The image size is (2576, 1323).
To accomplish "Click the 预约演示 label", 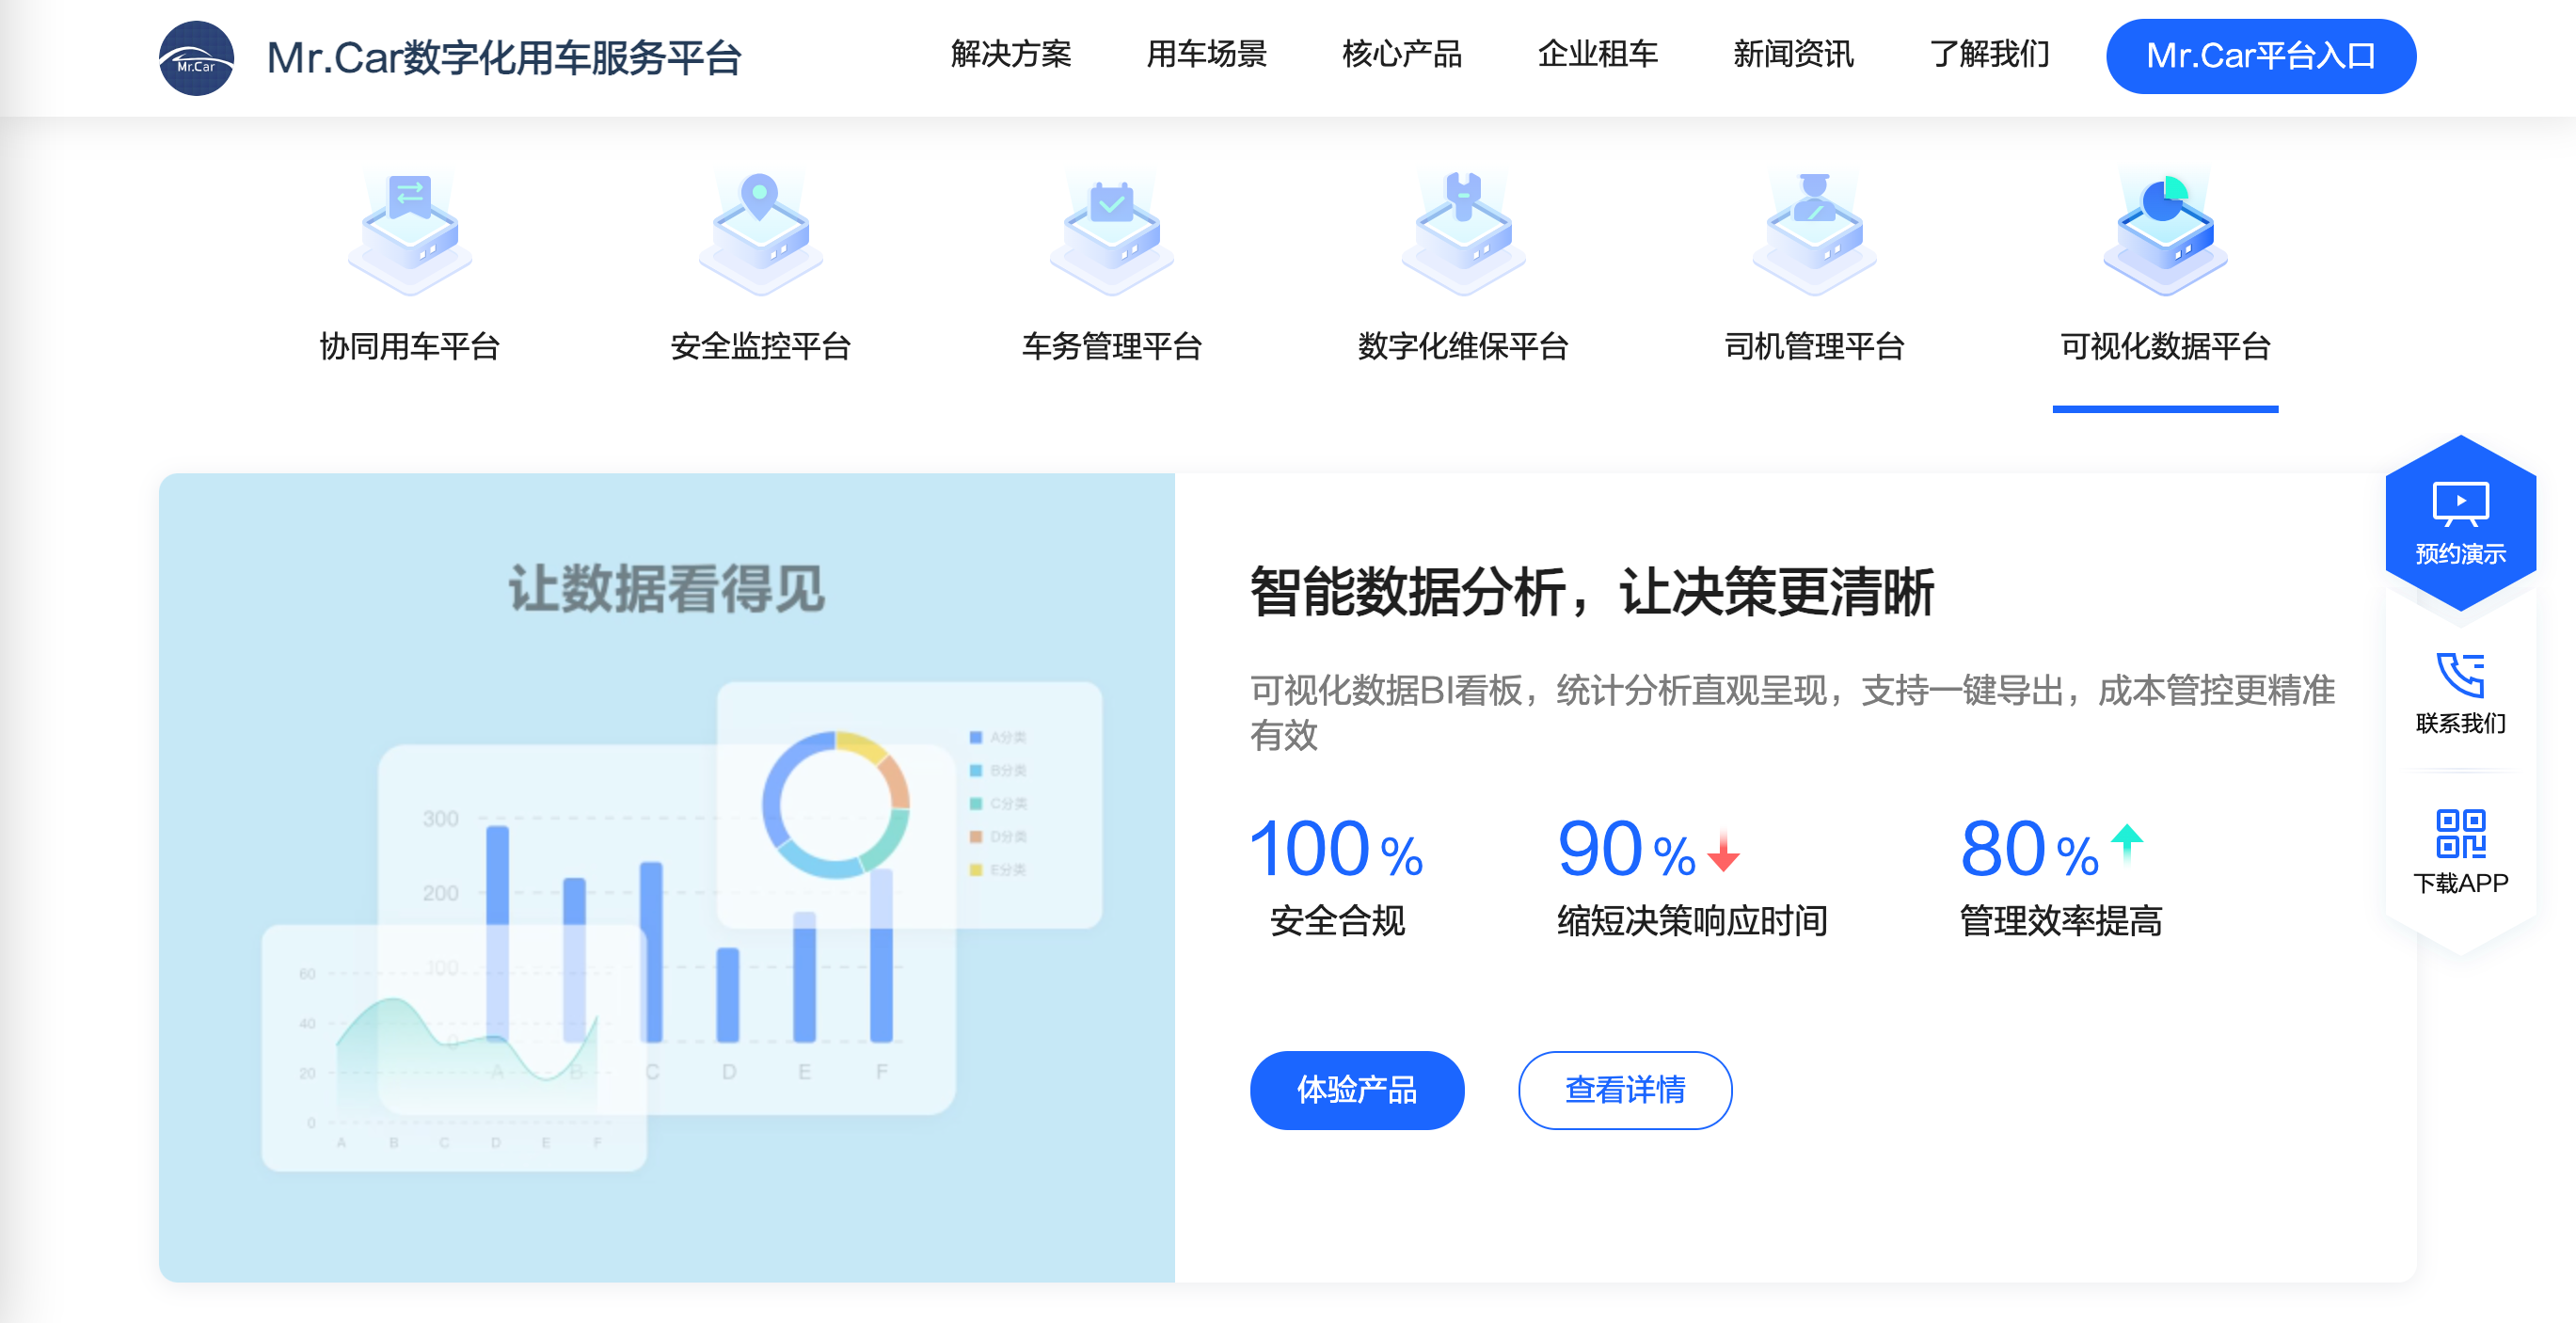I will (2460, 554).
